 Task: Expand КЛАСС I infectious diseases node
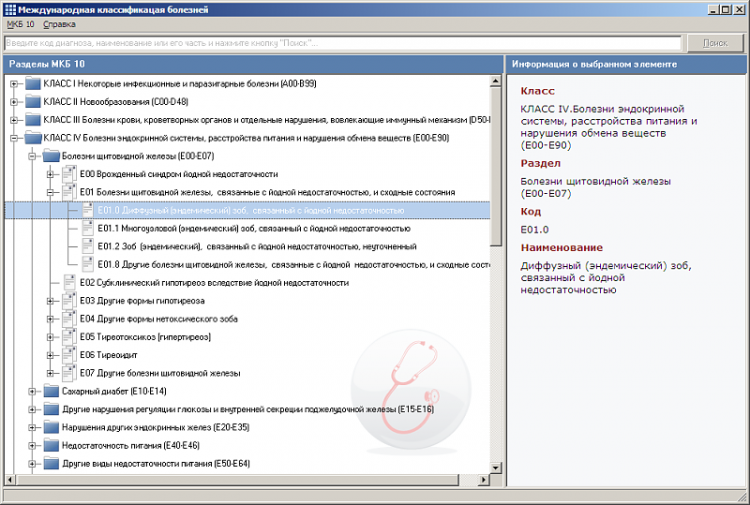(x=14, y=84)
